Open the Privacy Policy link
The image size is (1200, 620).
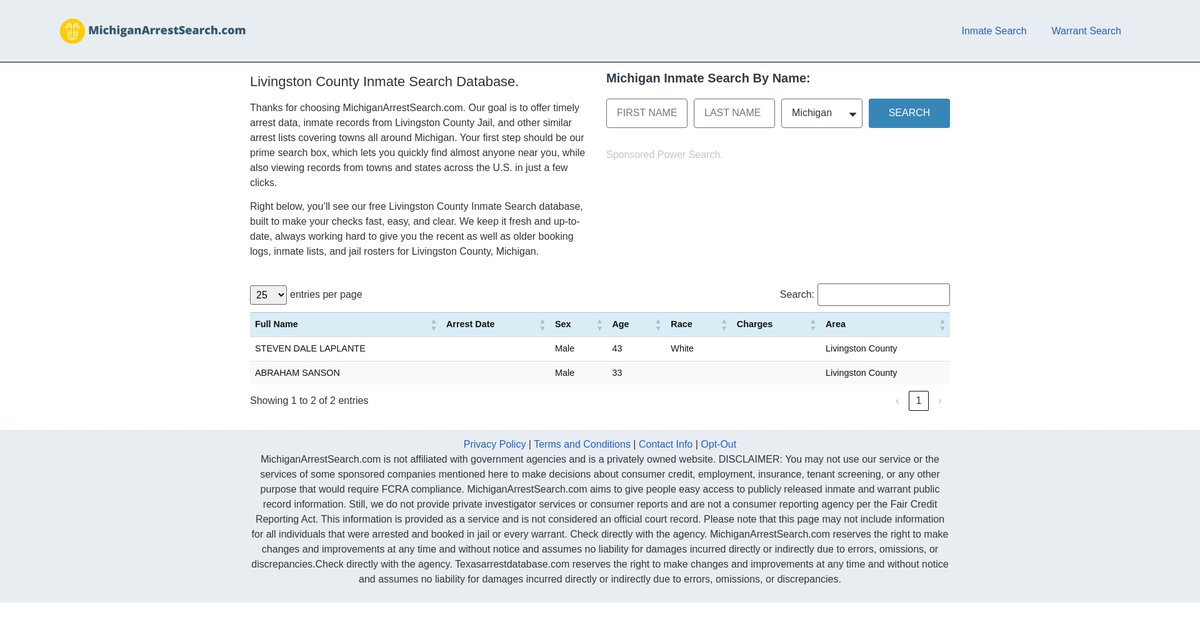coord(494,444)
